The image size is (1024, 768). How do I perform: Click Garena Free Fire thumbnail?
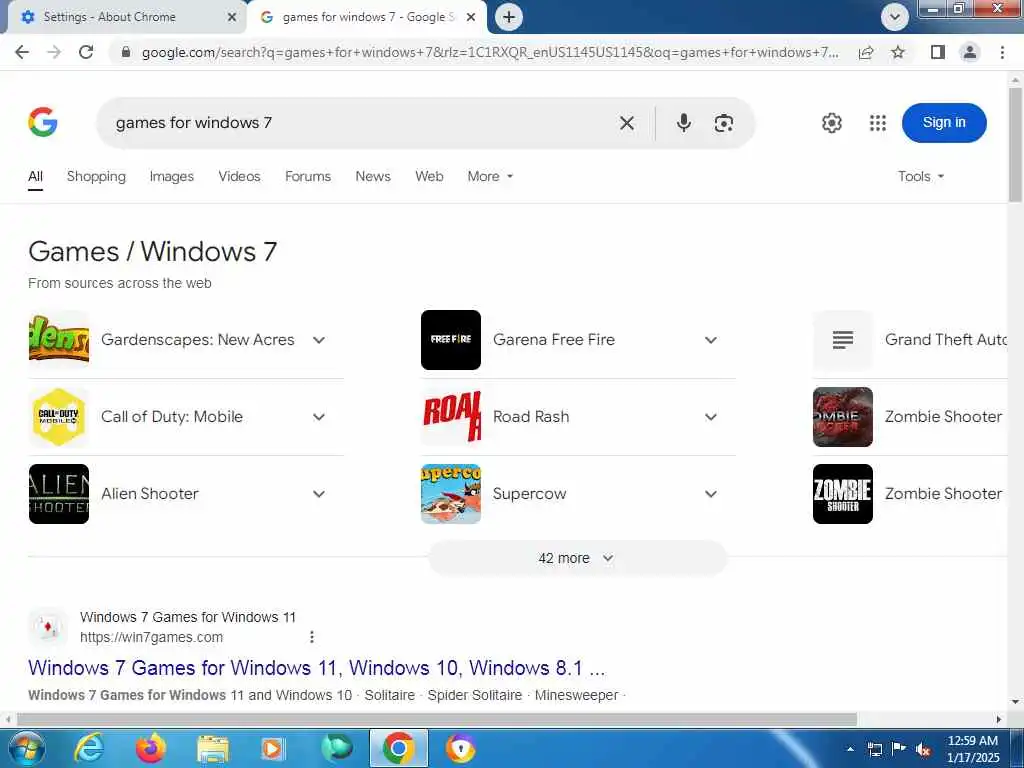[x=451, y=340]
